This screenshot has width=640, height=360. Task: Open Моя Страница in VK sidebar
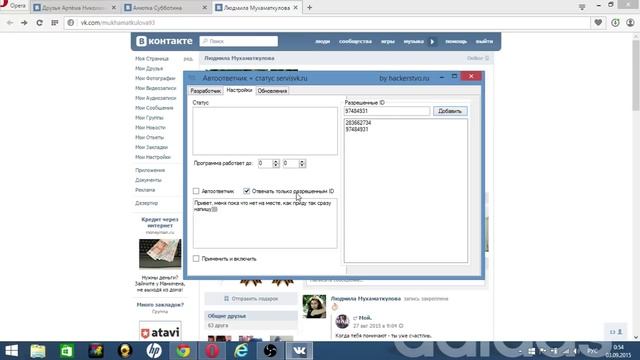click(152, 59)
